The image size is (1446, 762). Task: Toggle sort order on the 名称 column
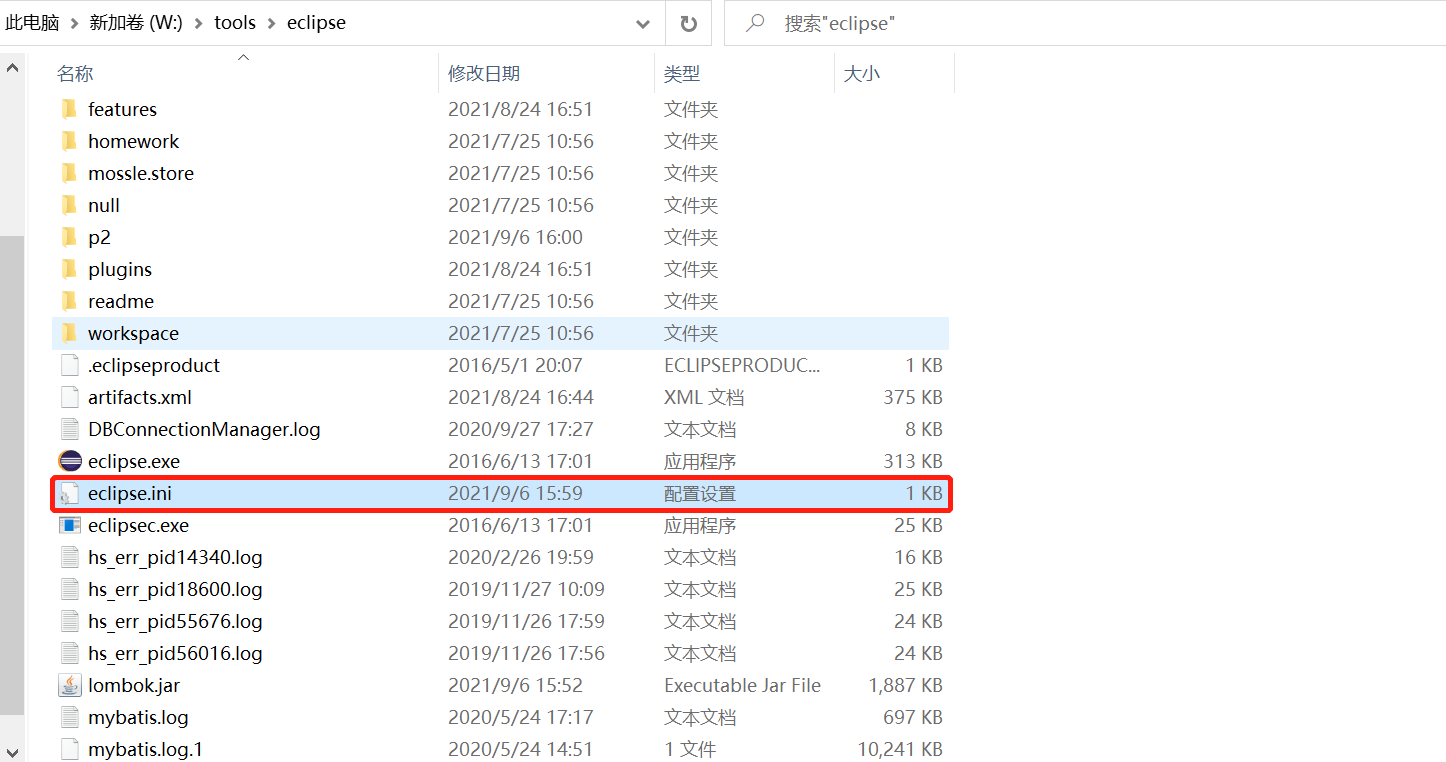click(x=75, y=73)
